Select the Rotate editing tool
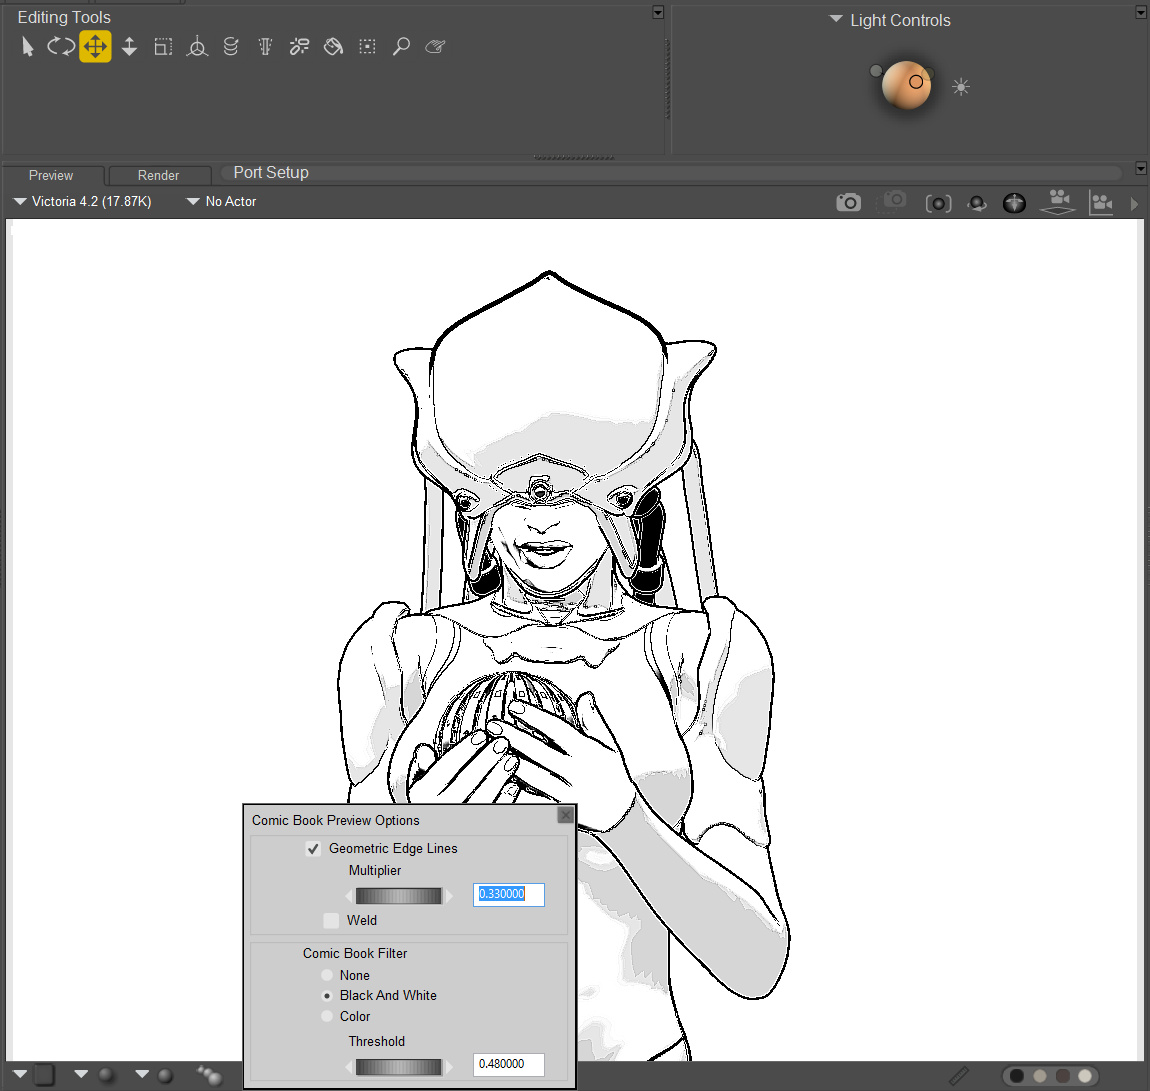Image resolution: width=1150 pixels, height=1091 pixels. 60,46
